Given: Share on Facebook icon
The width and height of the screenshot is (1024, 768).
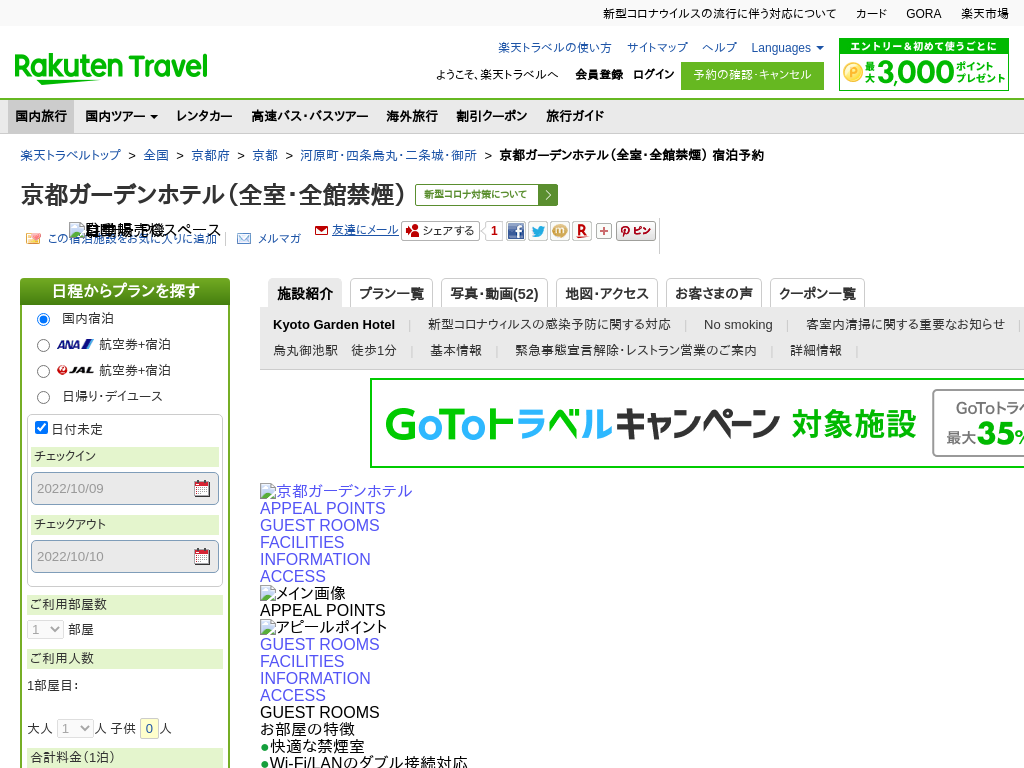Looking at the screenshot, I should click(516, 231).
